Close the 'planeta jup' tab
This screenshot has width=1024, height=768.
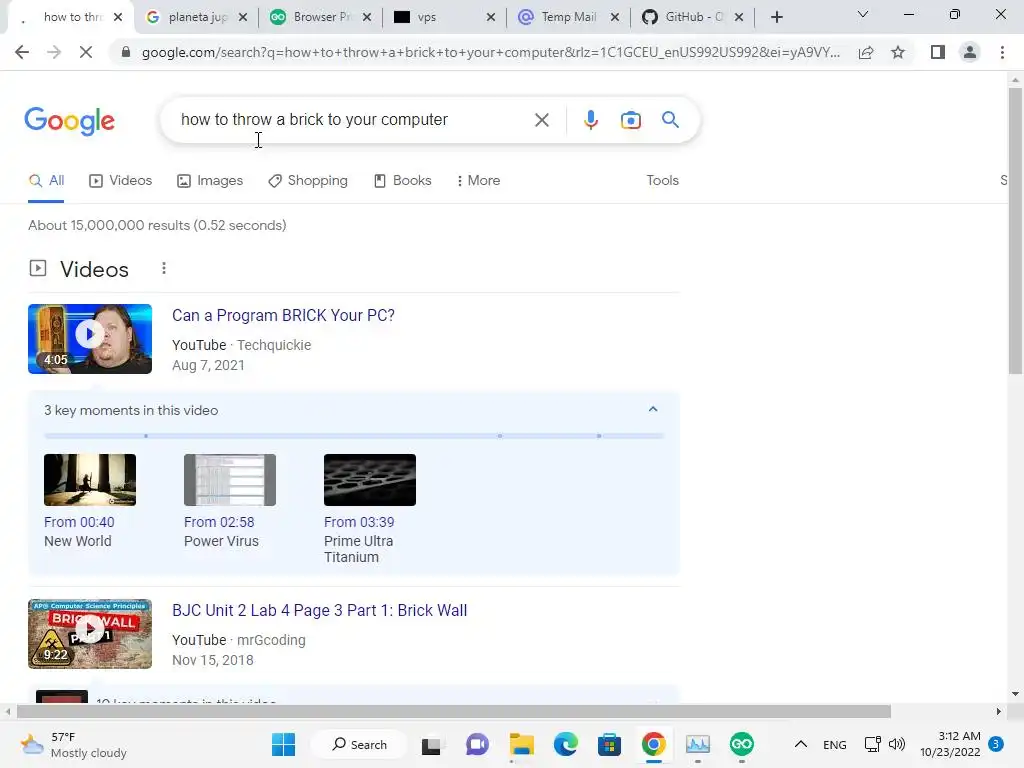[x=243, y=17]
